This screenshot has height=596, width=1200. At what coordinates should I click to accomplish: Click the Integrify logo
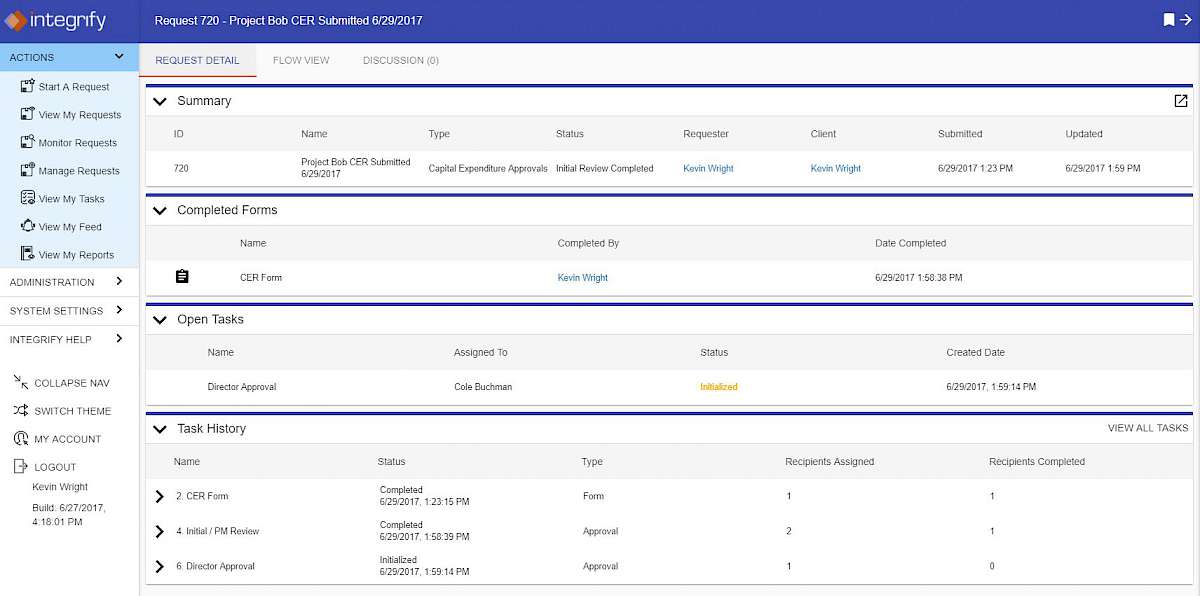[55, 20]
